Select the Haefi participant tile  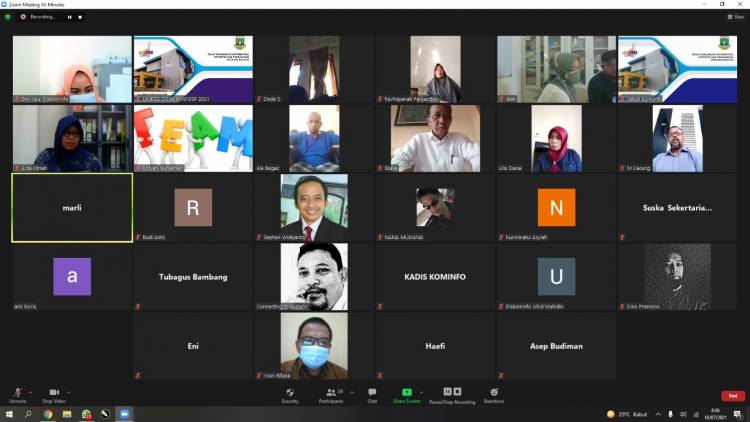(435, 346)
